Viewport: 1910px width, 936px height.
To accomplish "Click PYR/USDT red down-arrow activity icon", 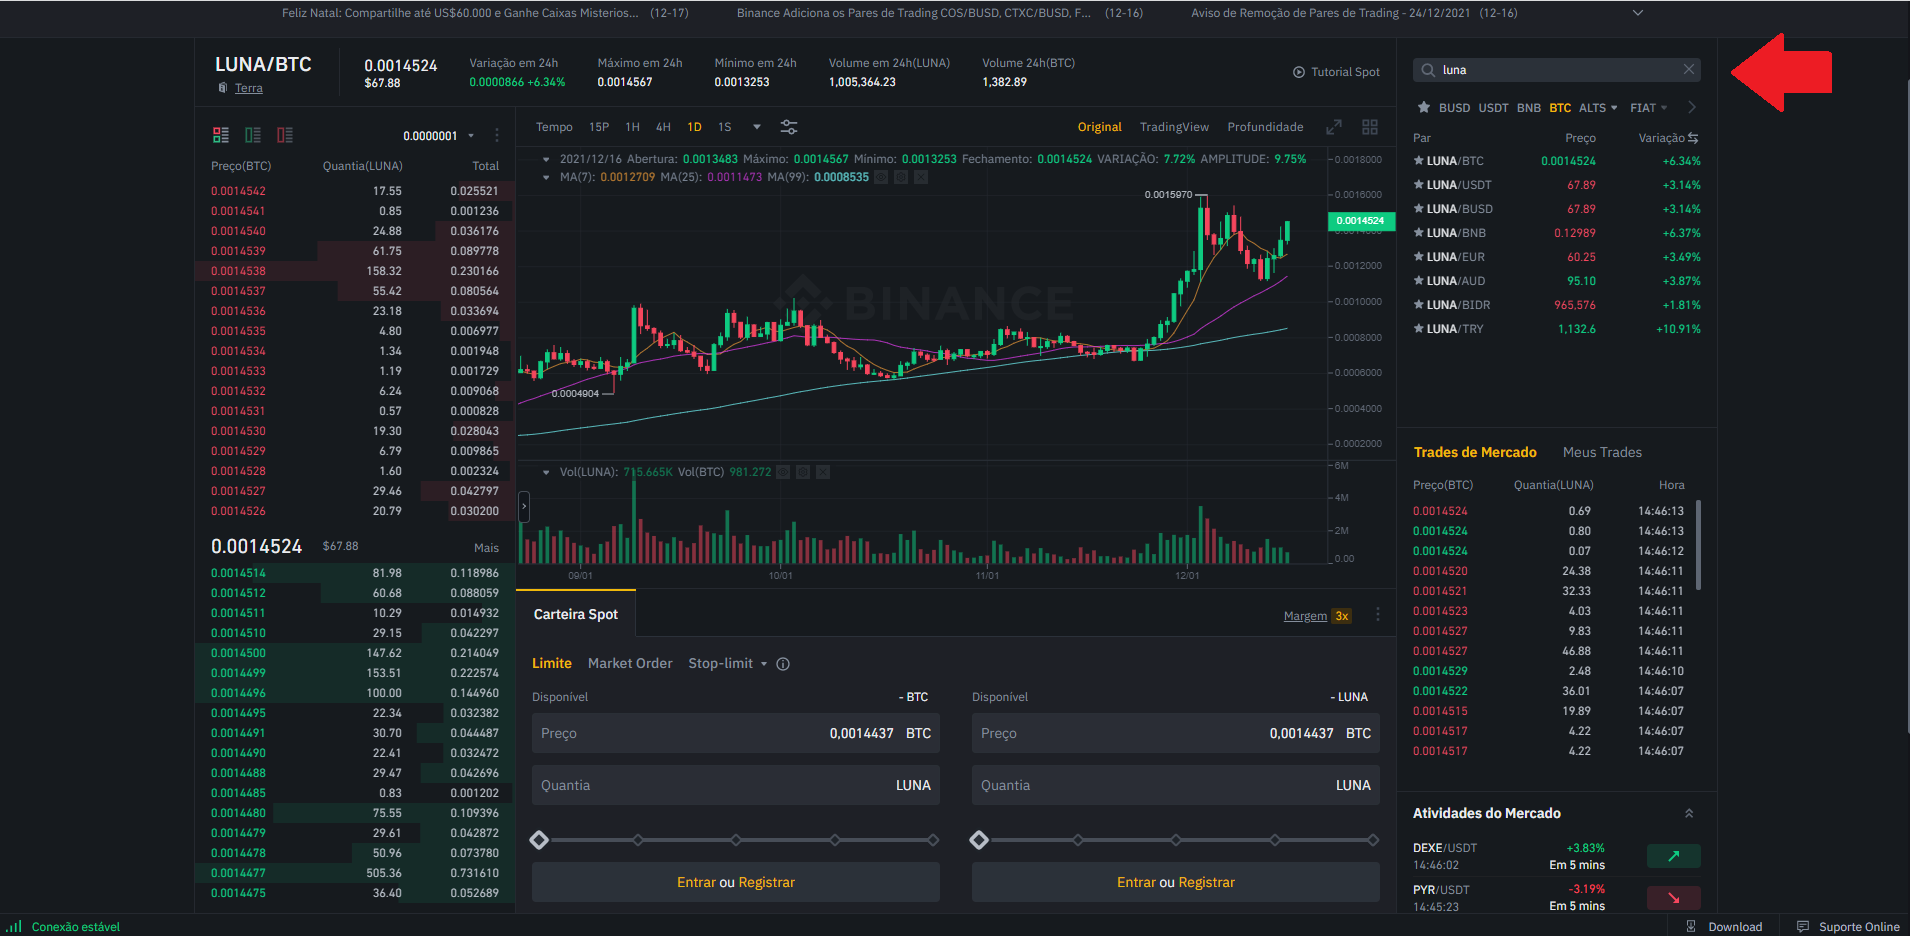I will (x=1674, y=898).
